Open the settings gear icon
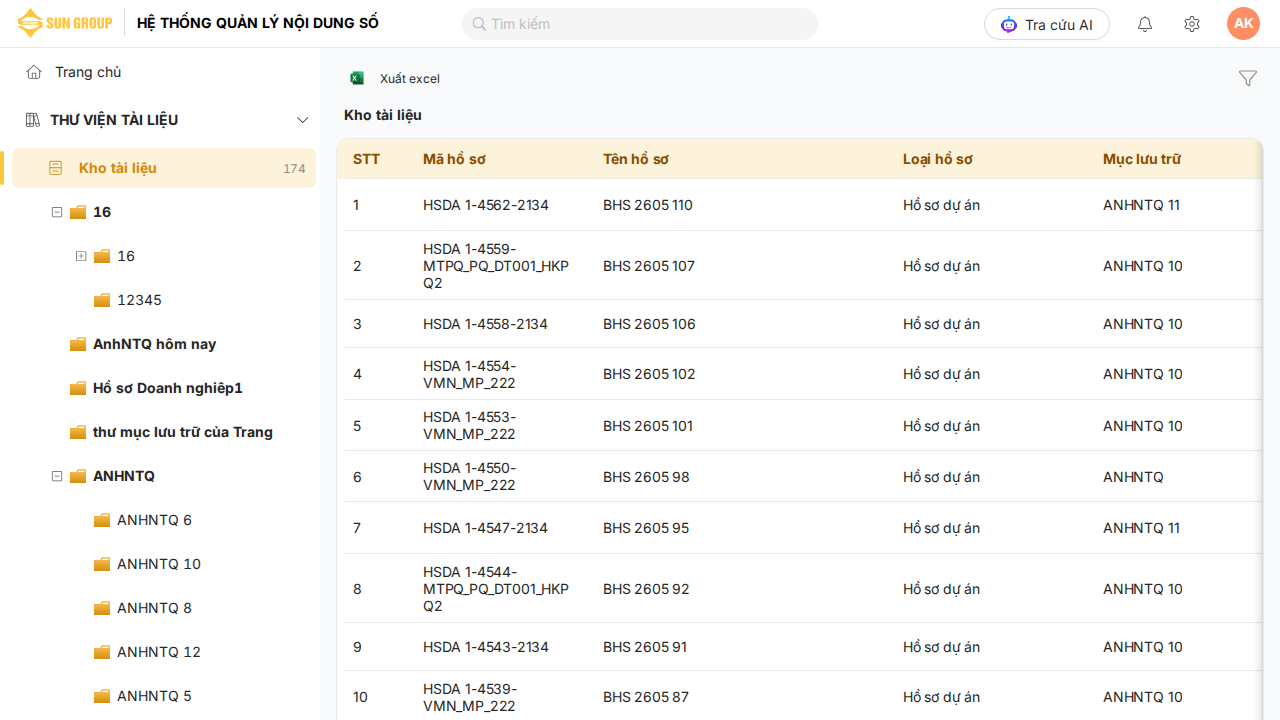The height and width of the screenshot is (720, 1280). coord(1192,24)
